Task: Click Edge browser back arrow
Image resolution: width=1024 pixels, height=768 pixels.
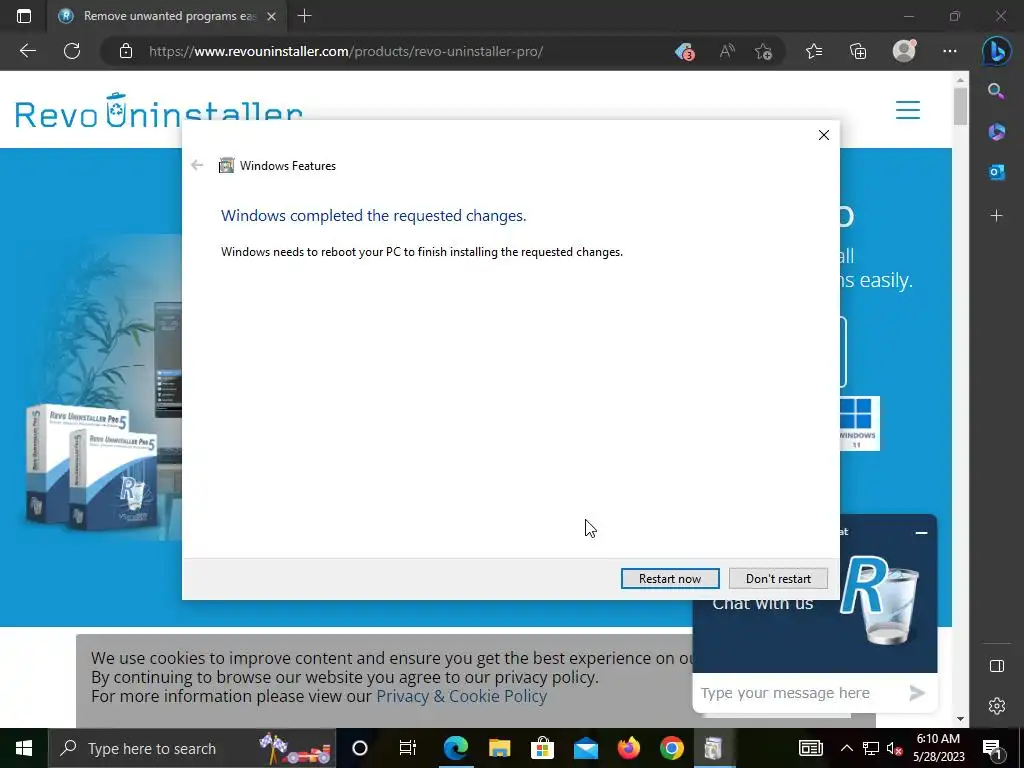Action: click(x=27, y=51)
